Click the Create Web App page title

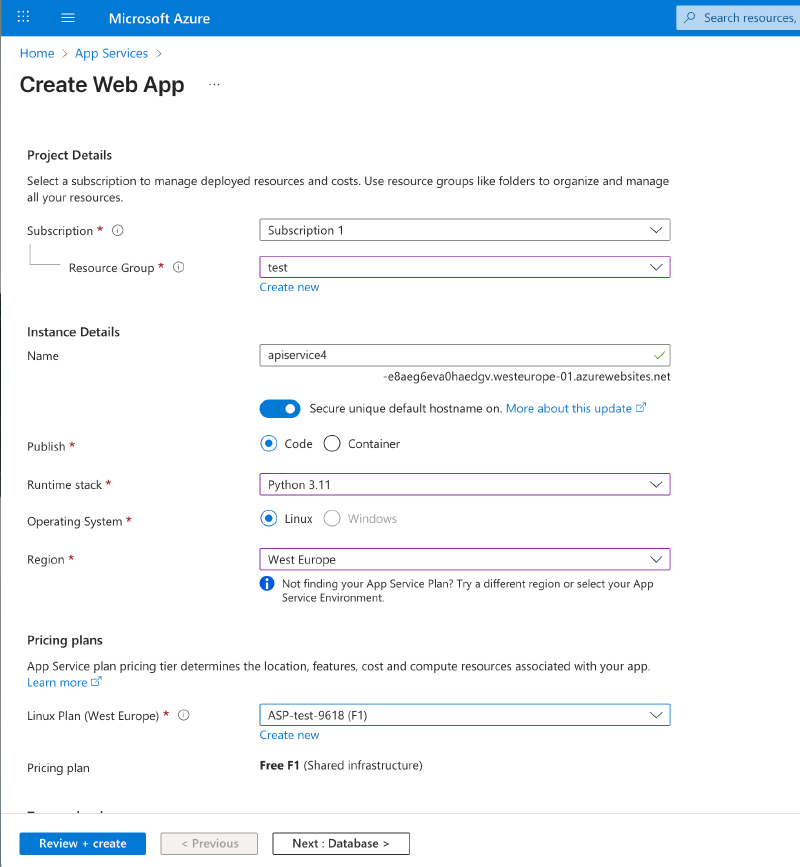pyautogui.click(x=102, y=85)
